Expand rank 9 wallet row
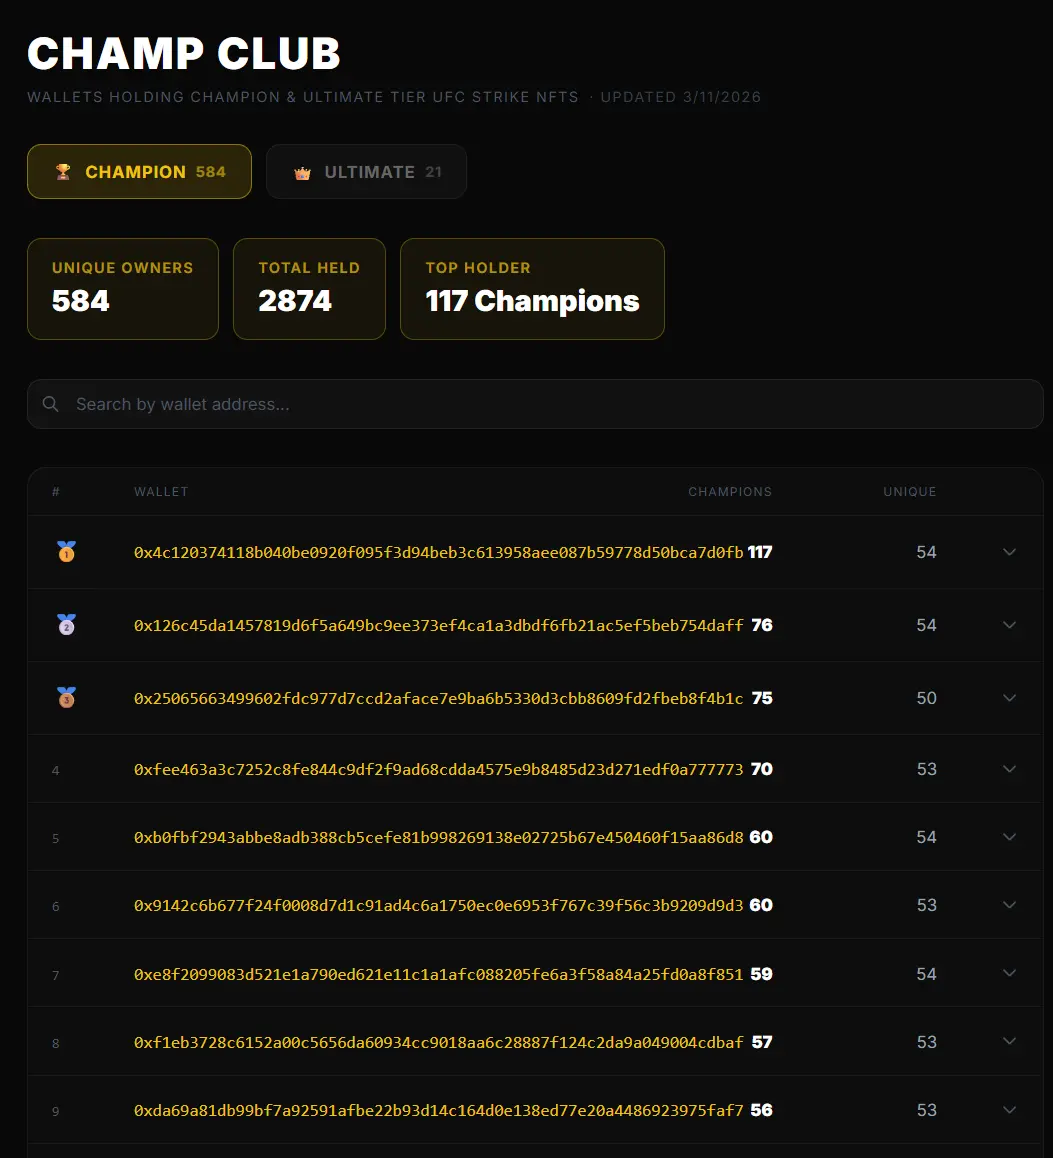This screenshot has height=1158, width=1053. [x=1009, y=1110]
